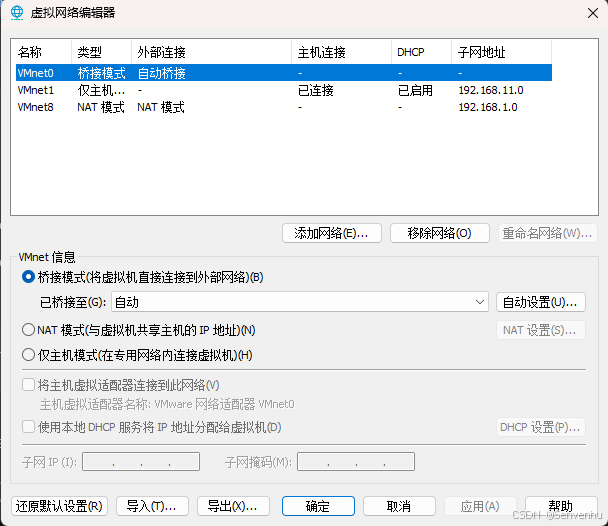This screenshot has width=608, height=526.
Task: Click the globe icon in the title bar
Action: [x=17, y=13]
